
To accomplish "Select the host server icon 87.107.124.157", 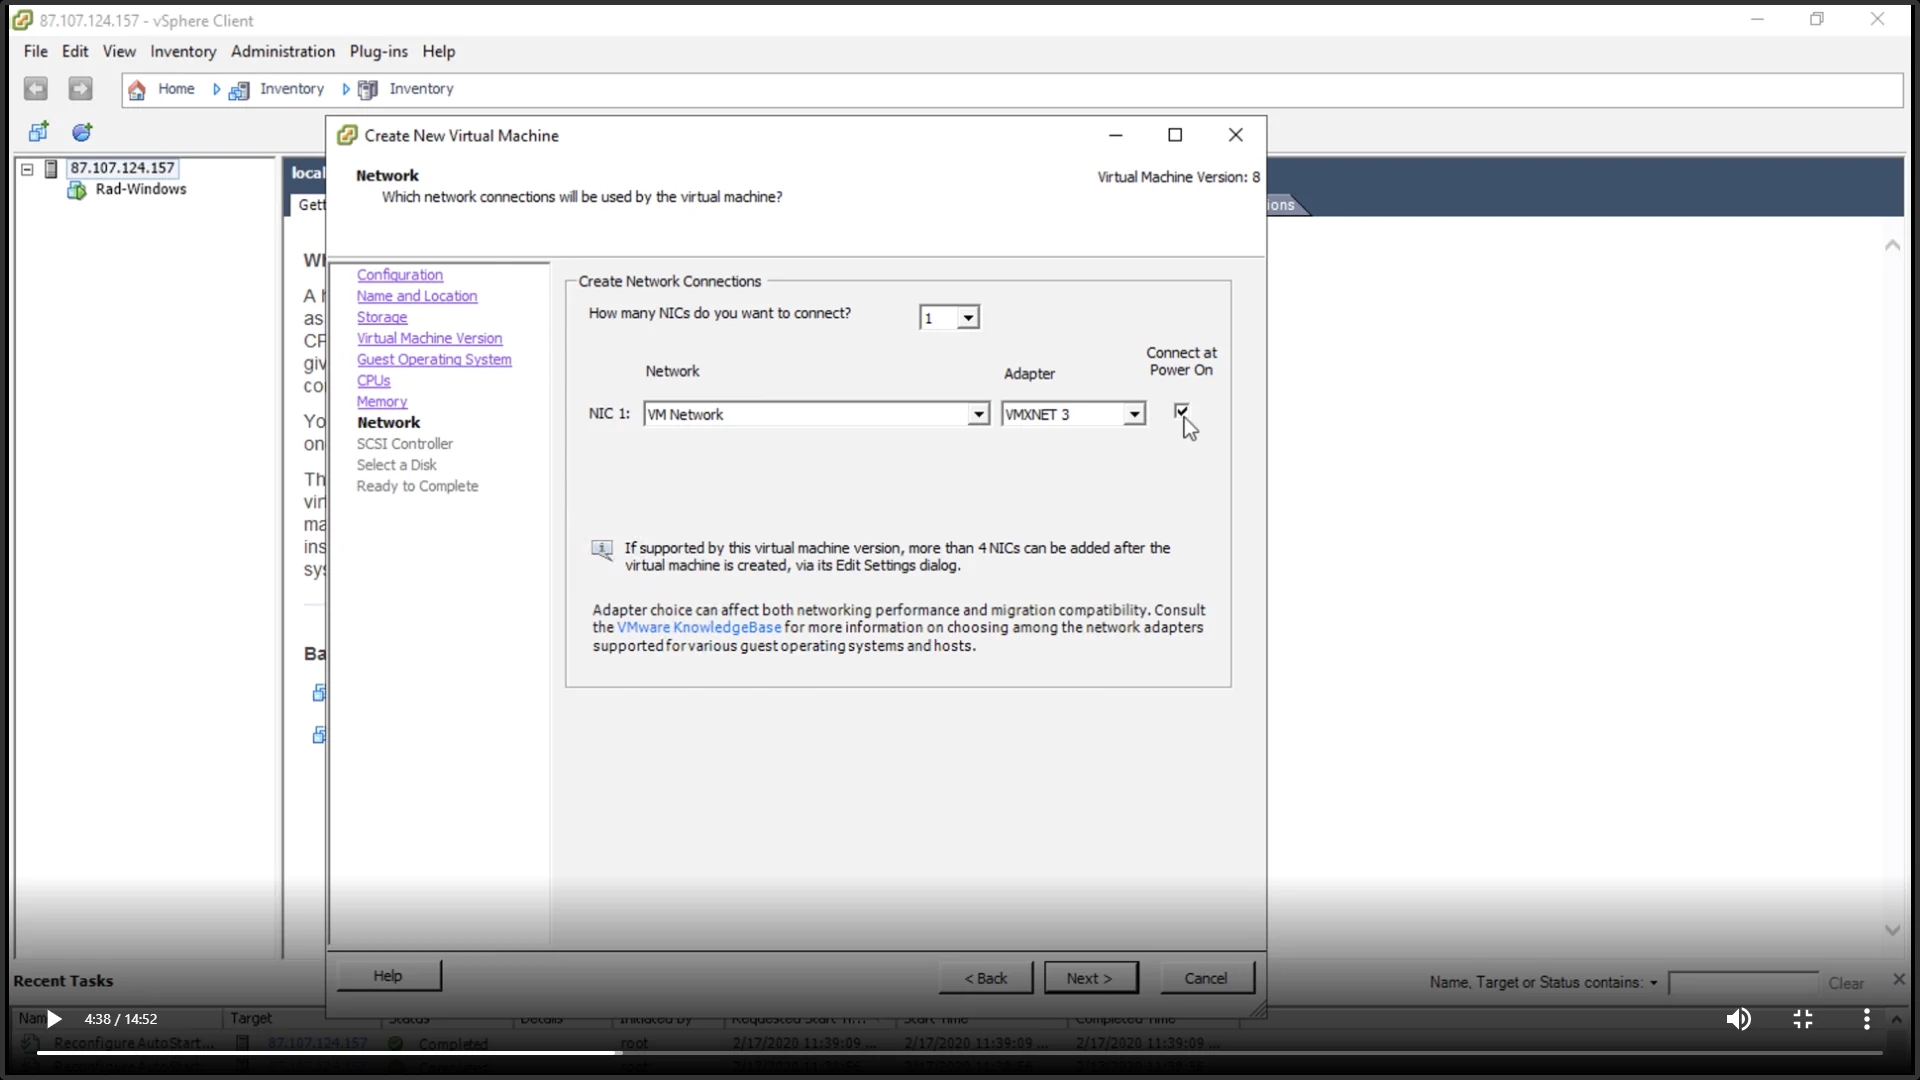I will 51,169.
